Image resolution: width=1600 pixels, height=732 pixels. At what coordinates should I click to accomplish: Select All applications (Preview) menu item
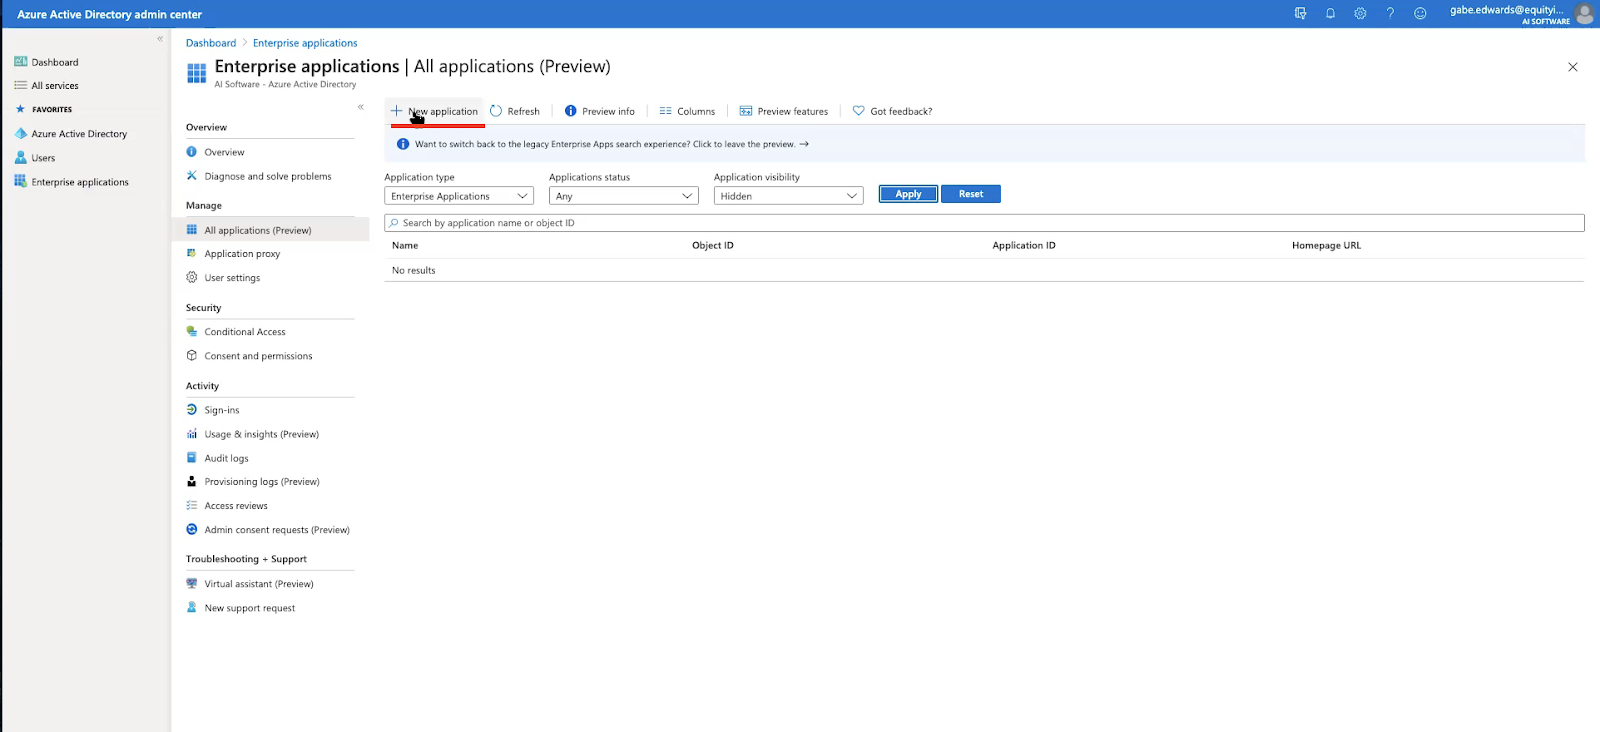pos(270,230)
